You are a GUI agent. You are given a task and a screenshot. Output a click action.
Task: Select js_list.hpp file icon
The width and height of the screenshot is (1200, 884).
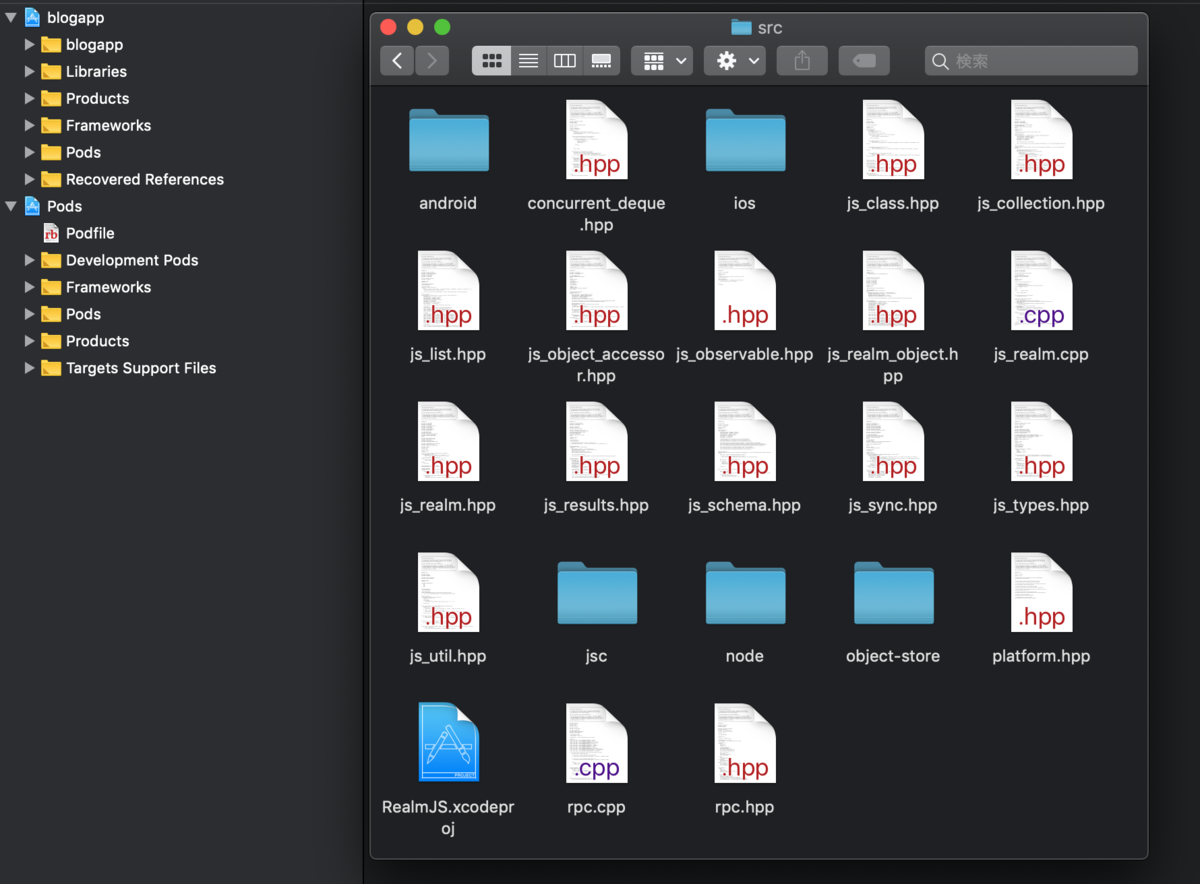tap(448, 291)
